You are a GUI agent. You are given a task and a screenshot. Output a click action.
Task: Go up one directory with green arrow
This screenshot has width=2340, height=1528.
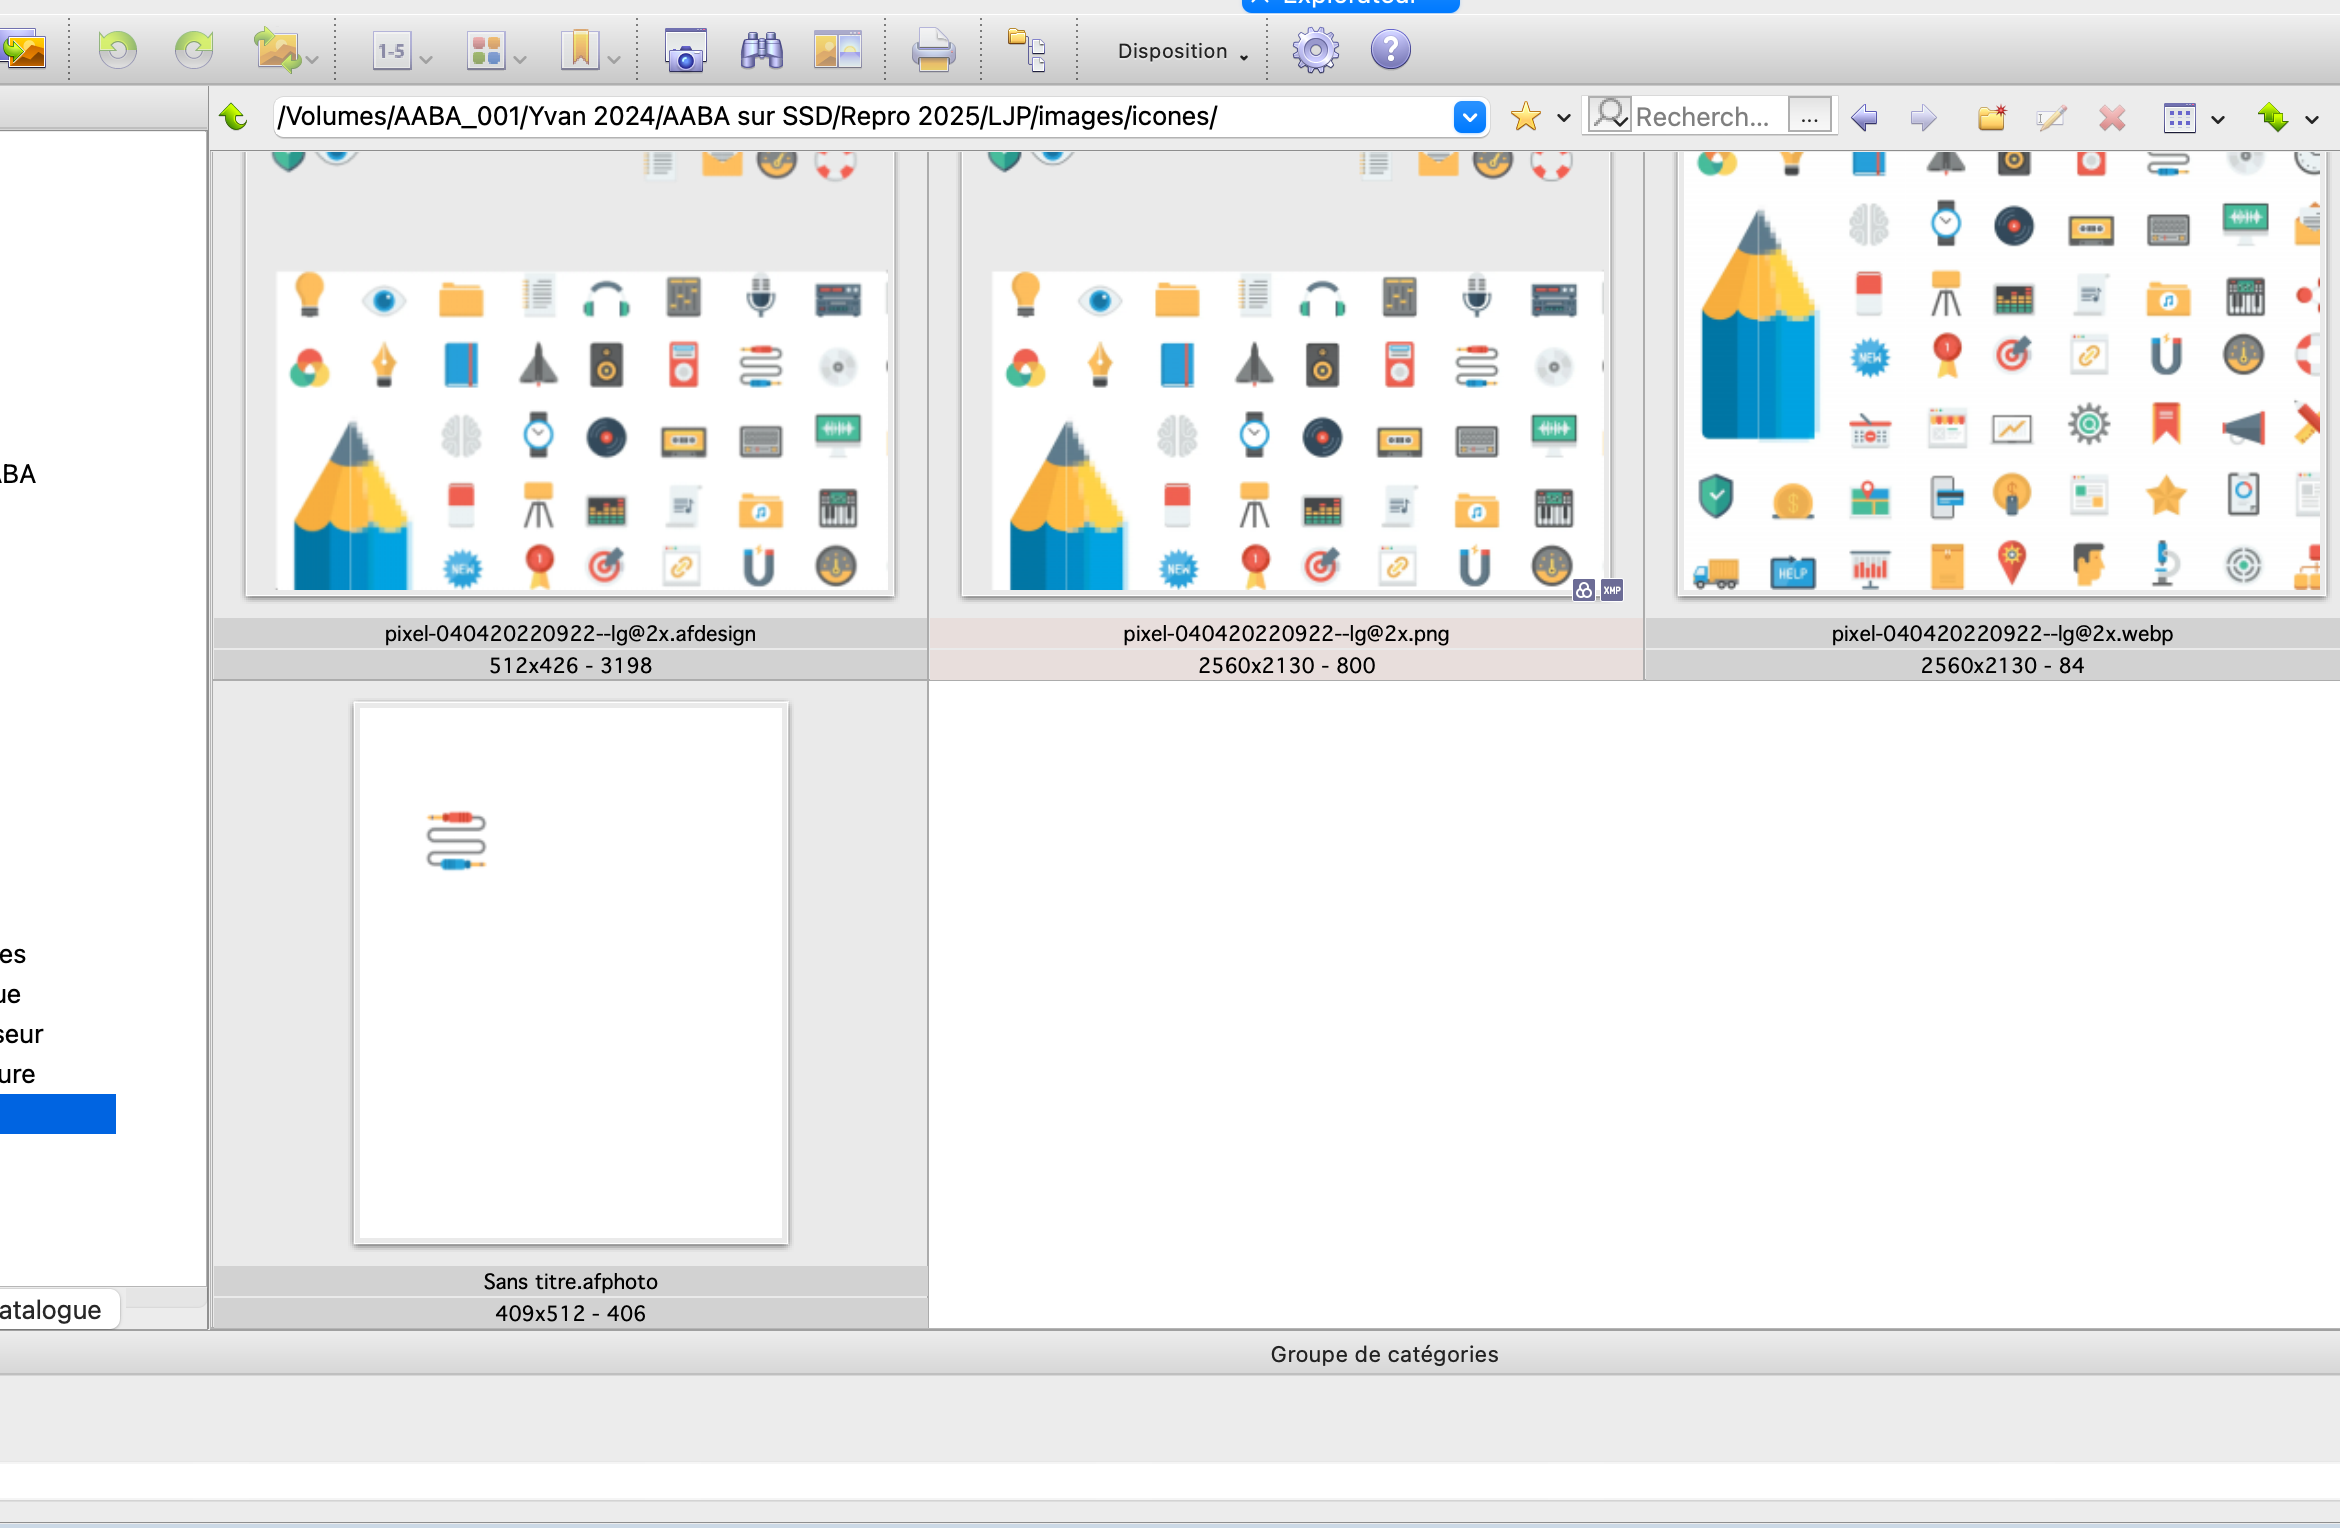(234, 117)
